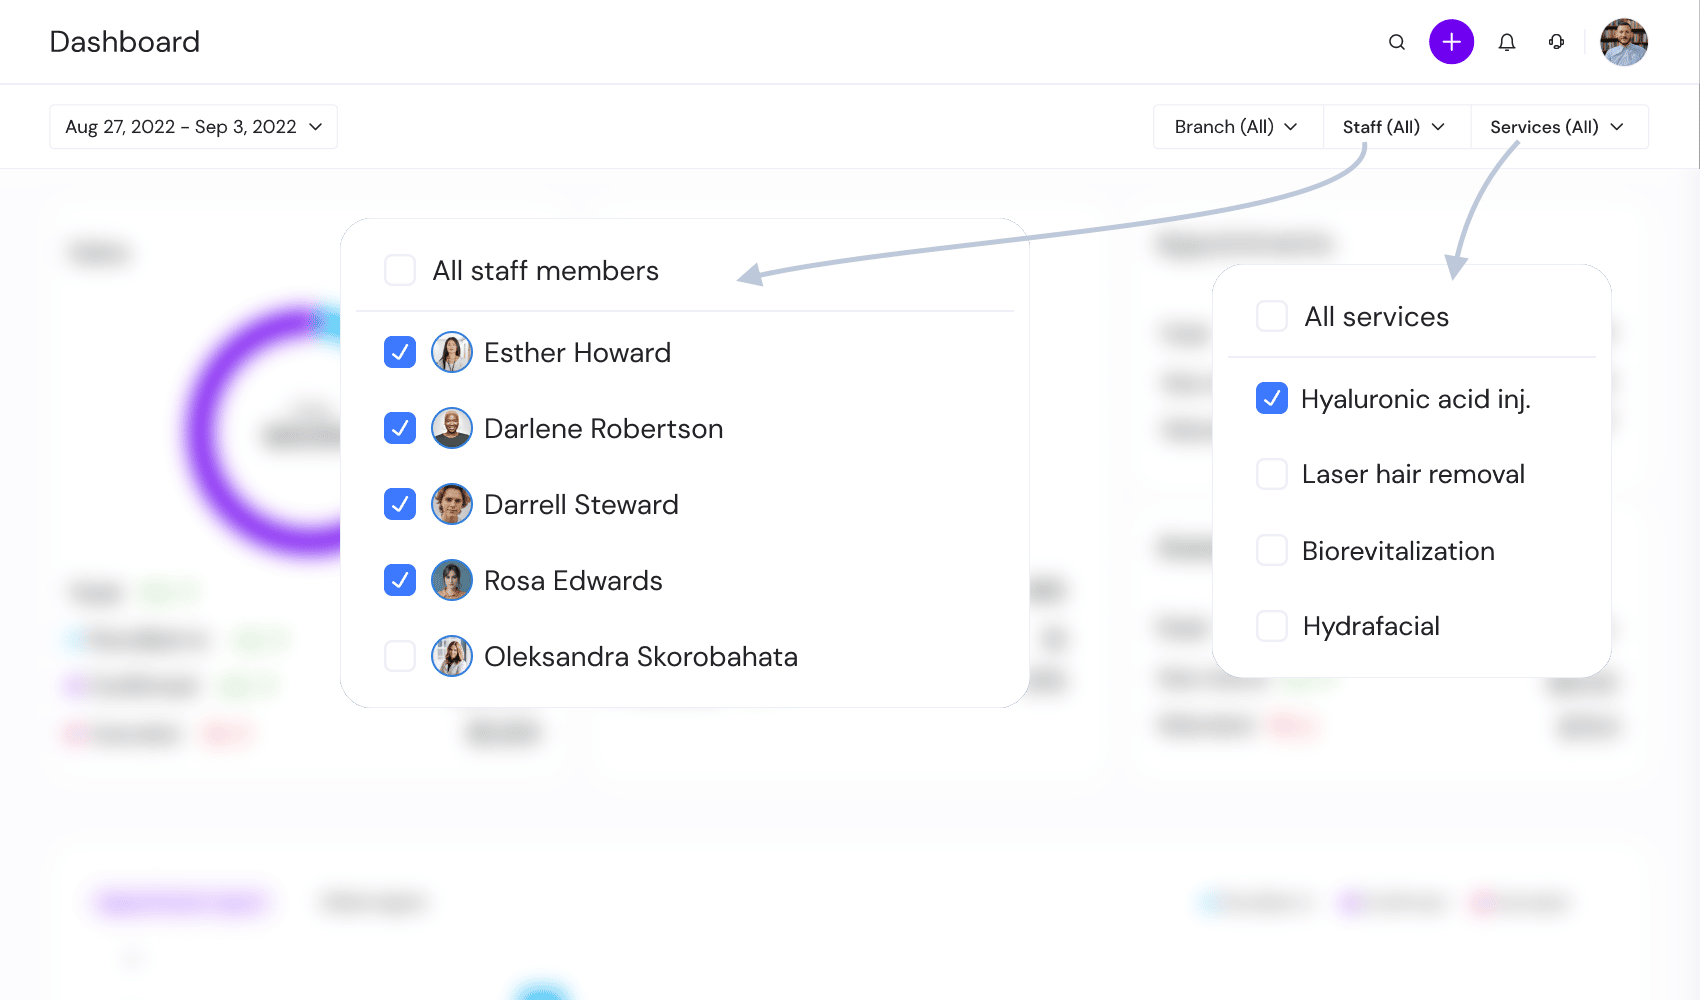Open the date range picker dropdown

click(x=193, y=126)
